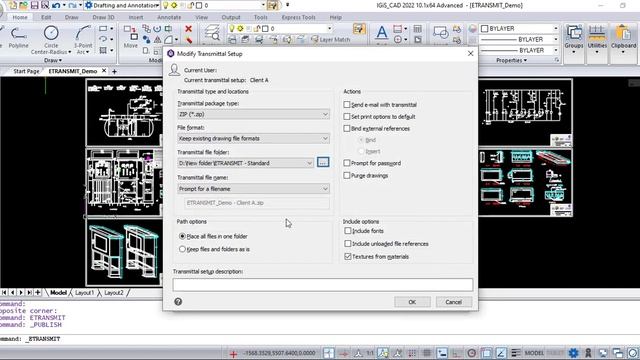
Task: Click the Text tool A icon
Action: [382, 33]
